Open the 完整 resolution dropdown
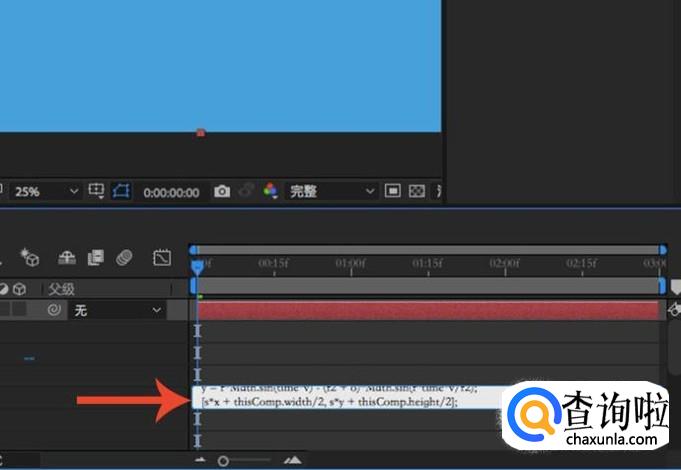681x470 pixels. coord(331,191)
